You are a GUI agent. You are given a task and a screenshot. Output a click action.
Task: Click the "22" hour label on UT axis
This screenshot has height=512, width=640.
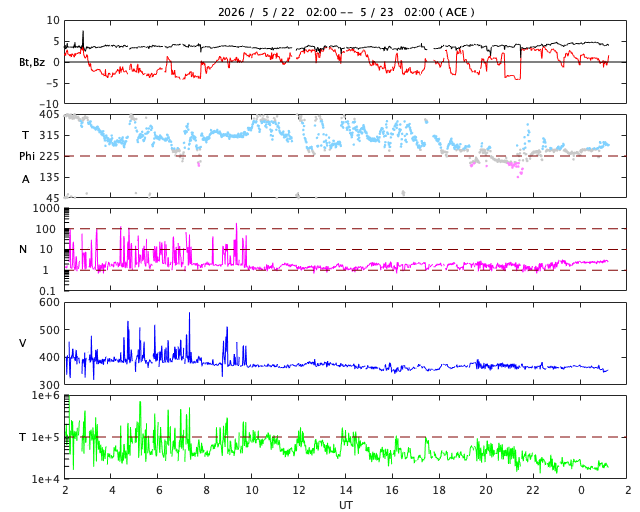click(x=533, y=490)
